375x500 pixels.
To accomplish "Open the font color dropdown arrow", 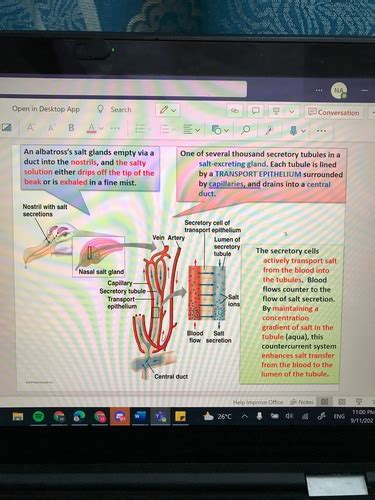I will 101,129.
